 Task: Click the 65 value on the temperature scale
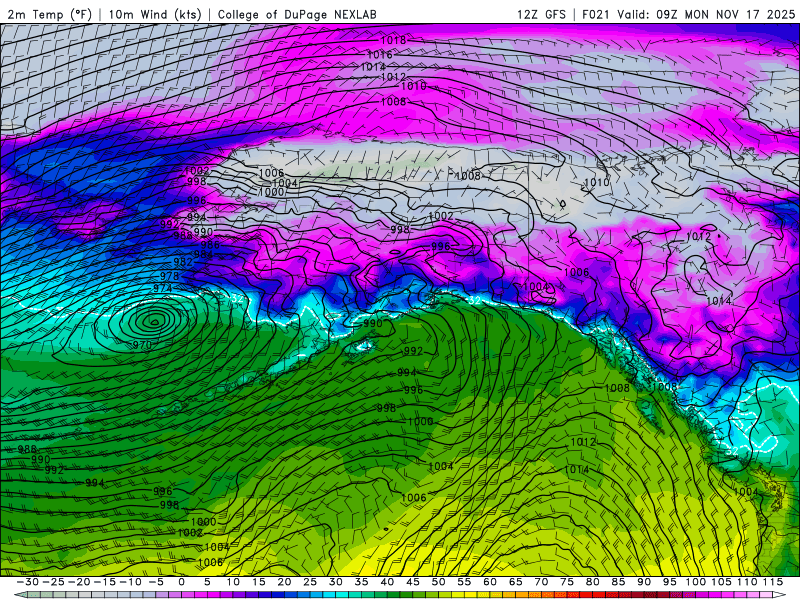(x=515, y=582)
